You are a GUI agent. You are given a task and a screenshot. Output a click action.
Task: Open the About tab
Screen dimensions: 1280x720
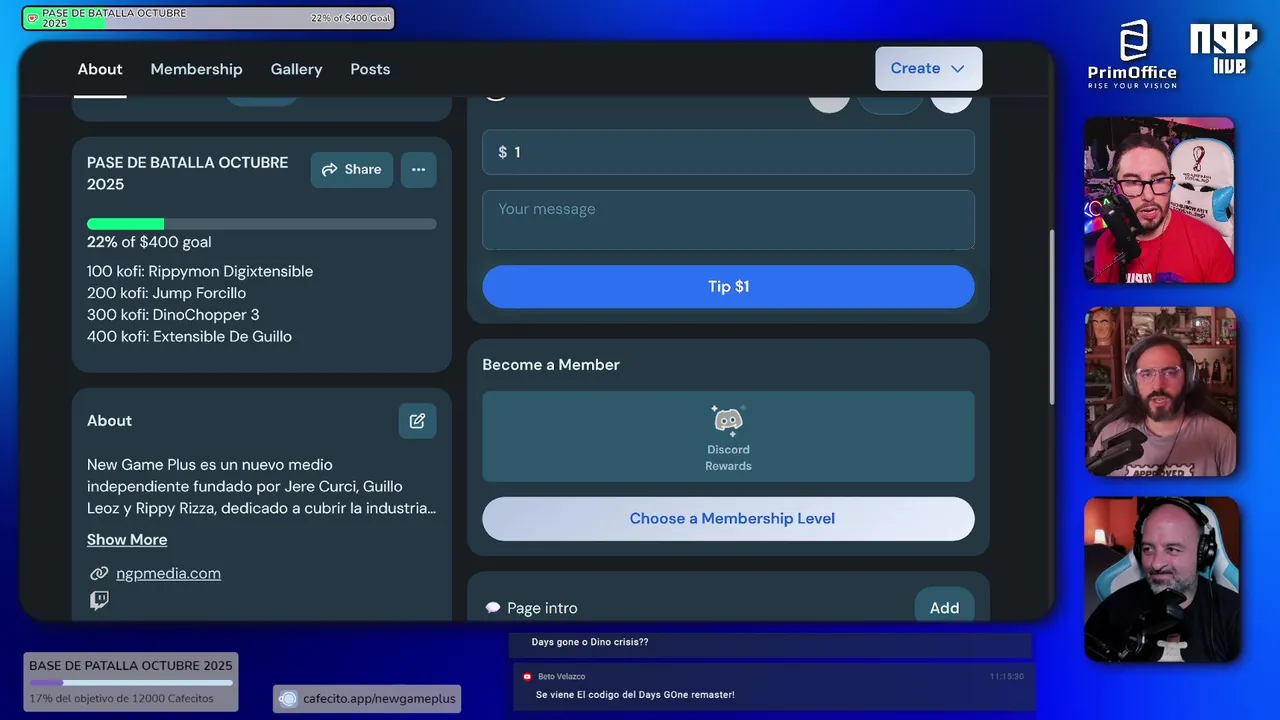point(100,69)
